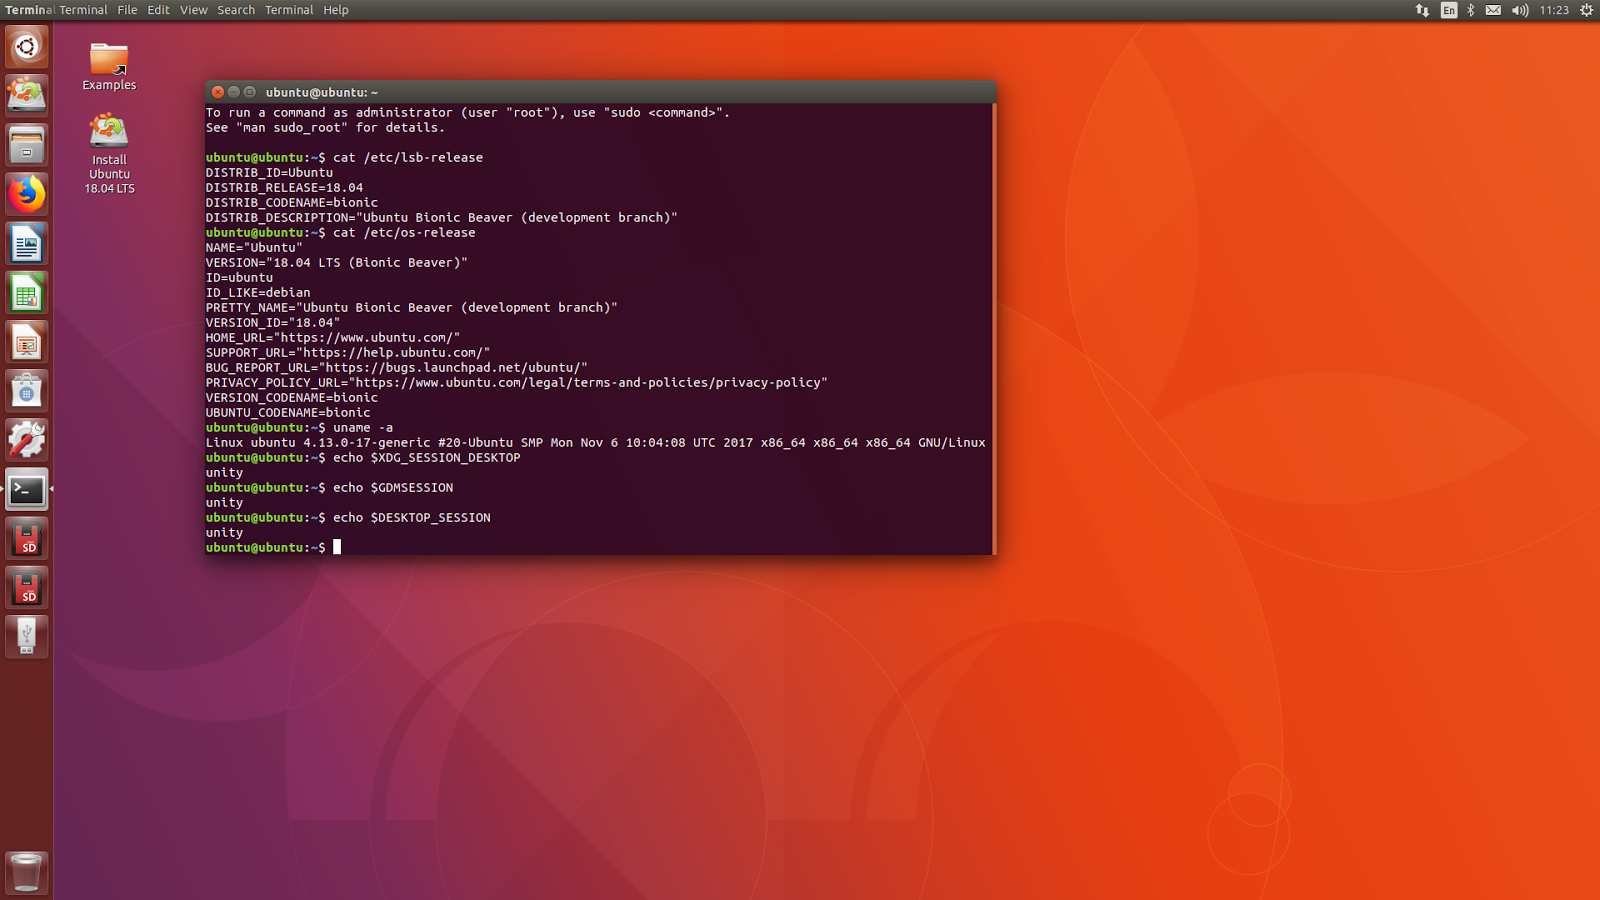Open Ubuntu Software shopping bag icon
This screenshot has height=900, width=1600.
tap(27, 391)
